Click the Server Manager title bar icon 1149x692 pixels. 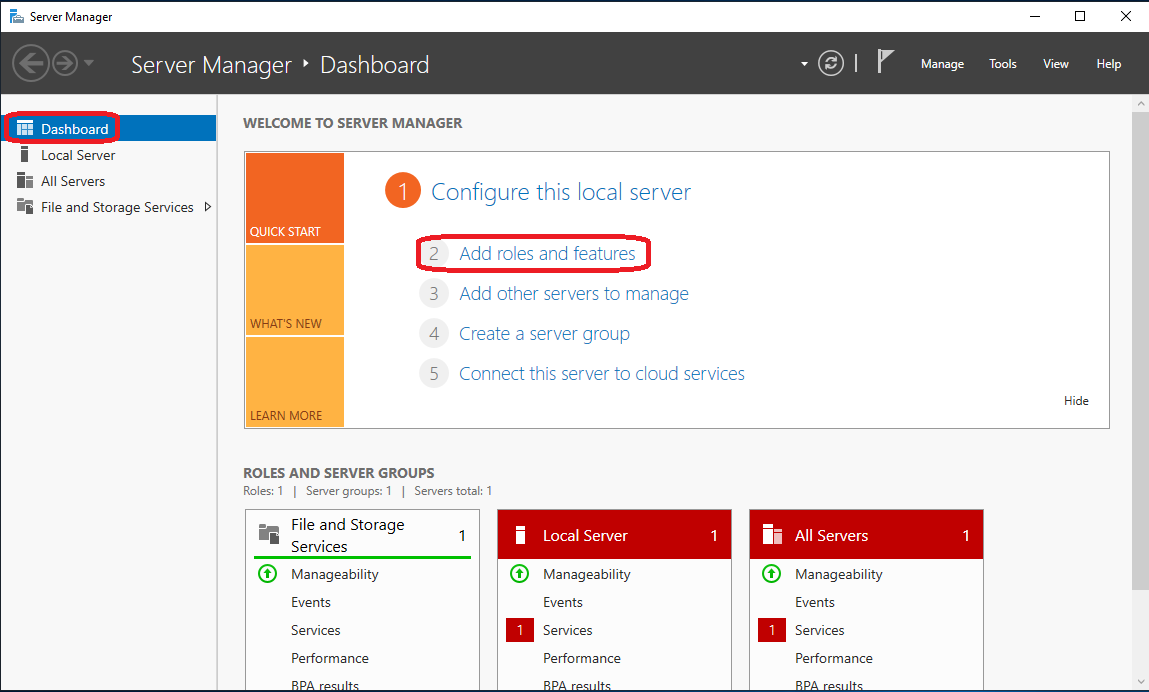tap(14, 16)
